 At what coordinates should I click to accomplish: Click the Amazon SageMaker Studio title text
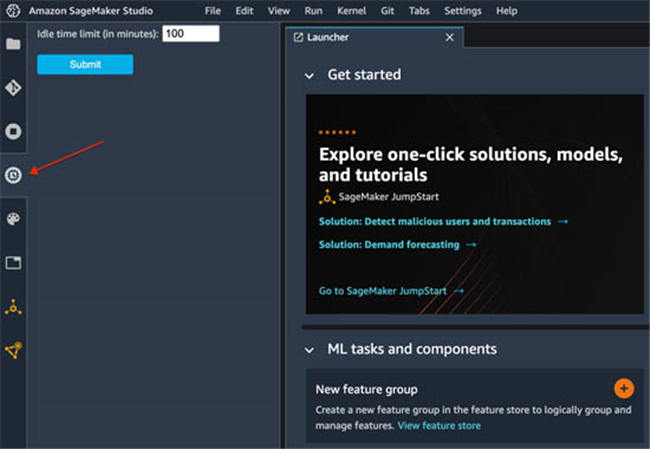[91, 11]
